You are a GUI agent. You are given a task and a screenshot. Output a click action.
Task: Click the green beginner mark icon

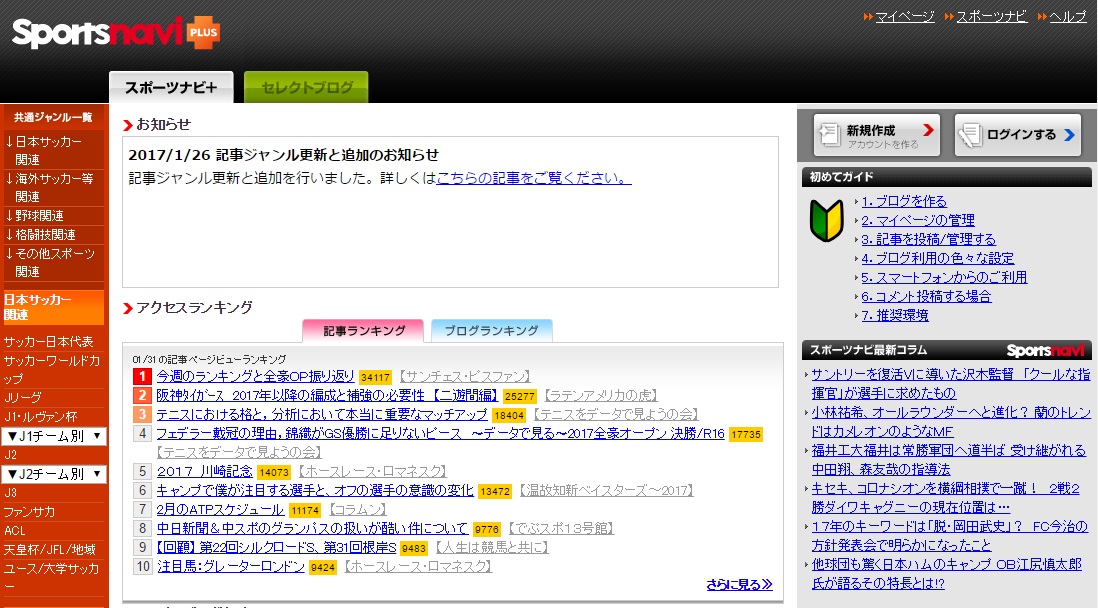[827, 220]
